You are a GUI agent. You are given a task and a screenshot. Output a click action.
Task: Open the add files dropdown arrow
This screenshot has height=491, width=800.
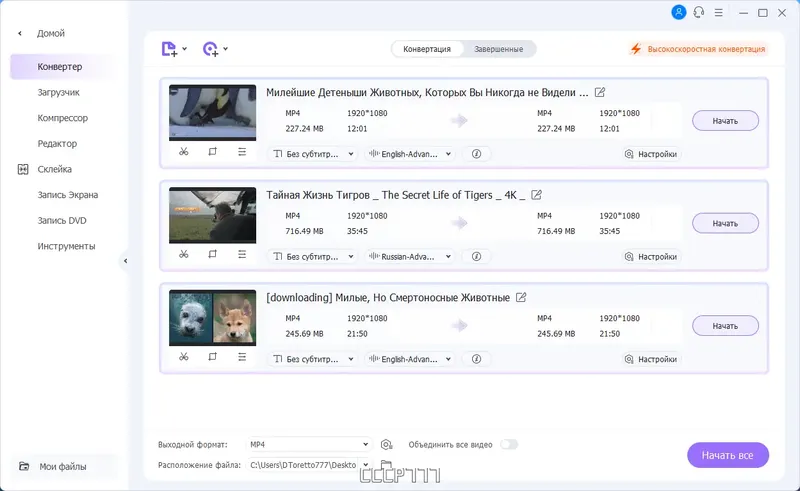coord(184,49)
